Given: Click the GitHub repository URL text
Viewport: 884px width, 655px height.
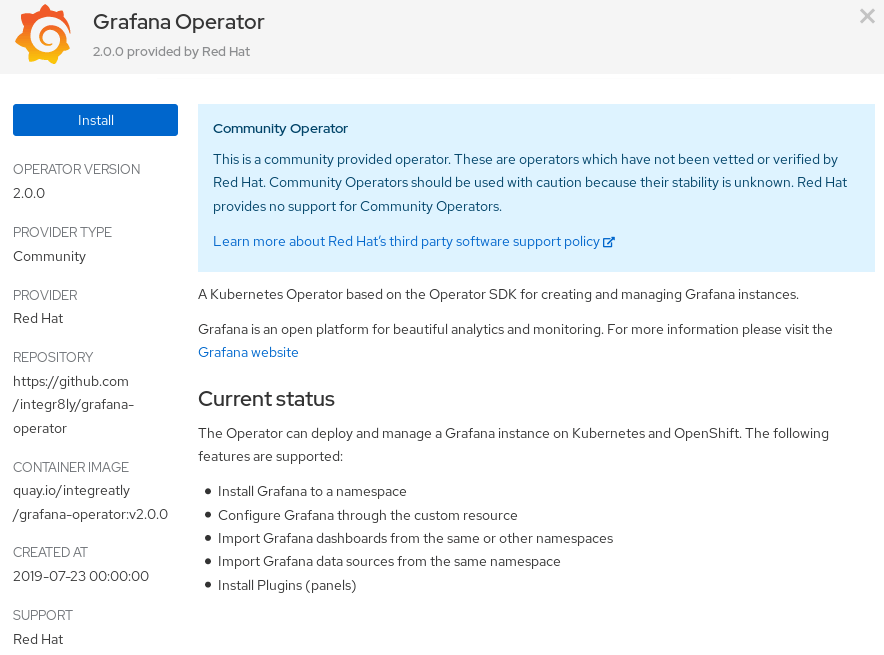Looking at the screenshot, I should click(x=73, y=405).
